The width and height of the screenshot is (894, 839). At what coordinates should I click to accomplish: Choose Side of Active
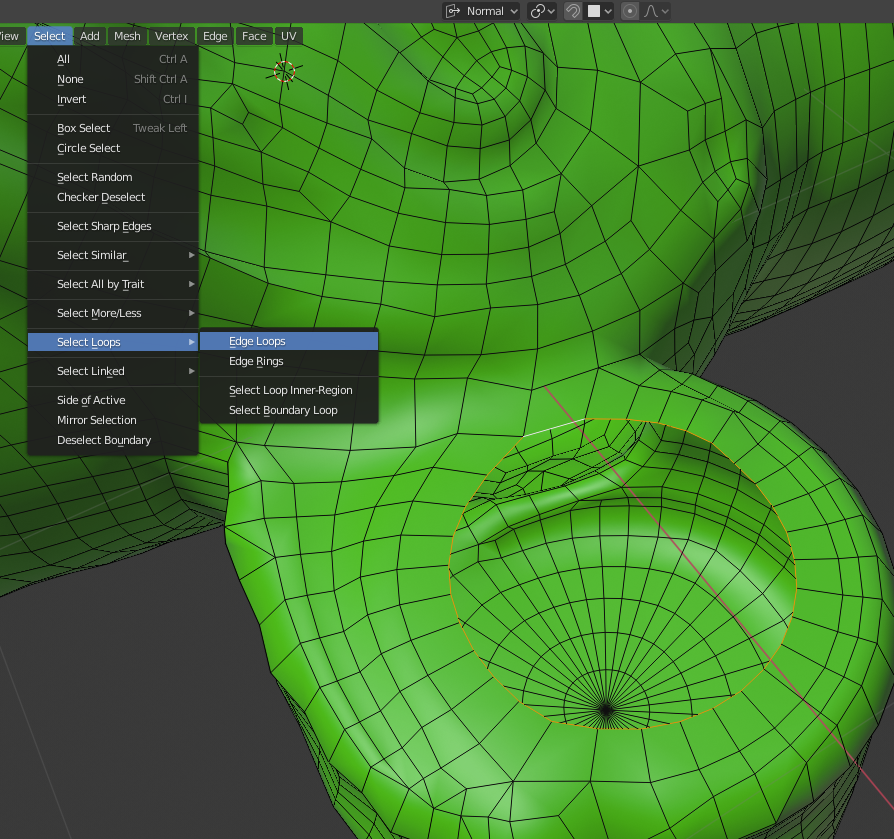click(x=113, y=400)
